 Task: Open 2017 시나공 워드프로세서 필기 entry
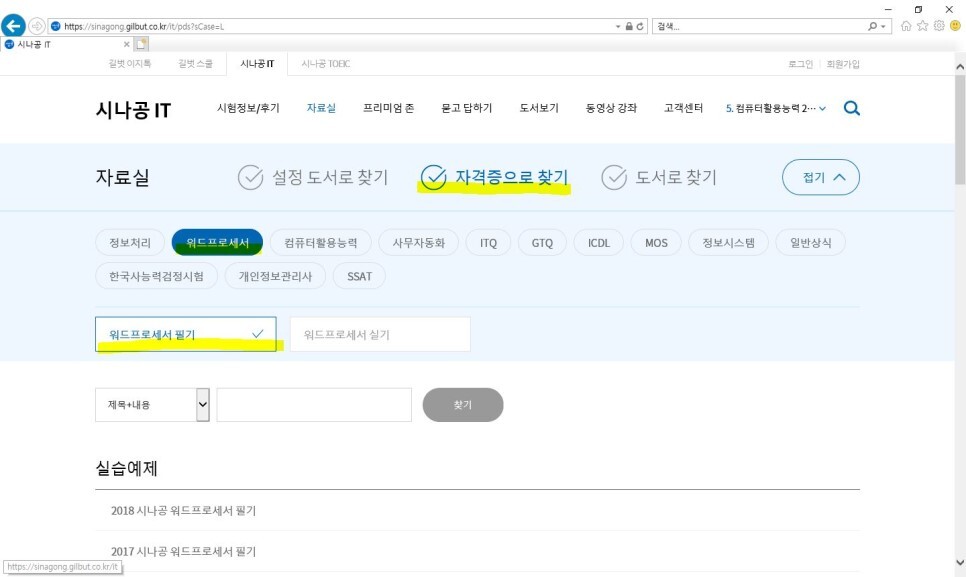pos(184,551)
